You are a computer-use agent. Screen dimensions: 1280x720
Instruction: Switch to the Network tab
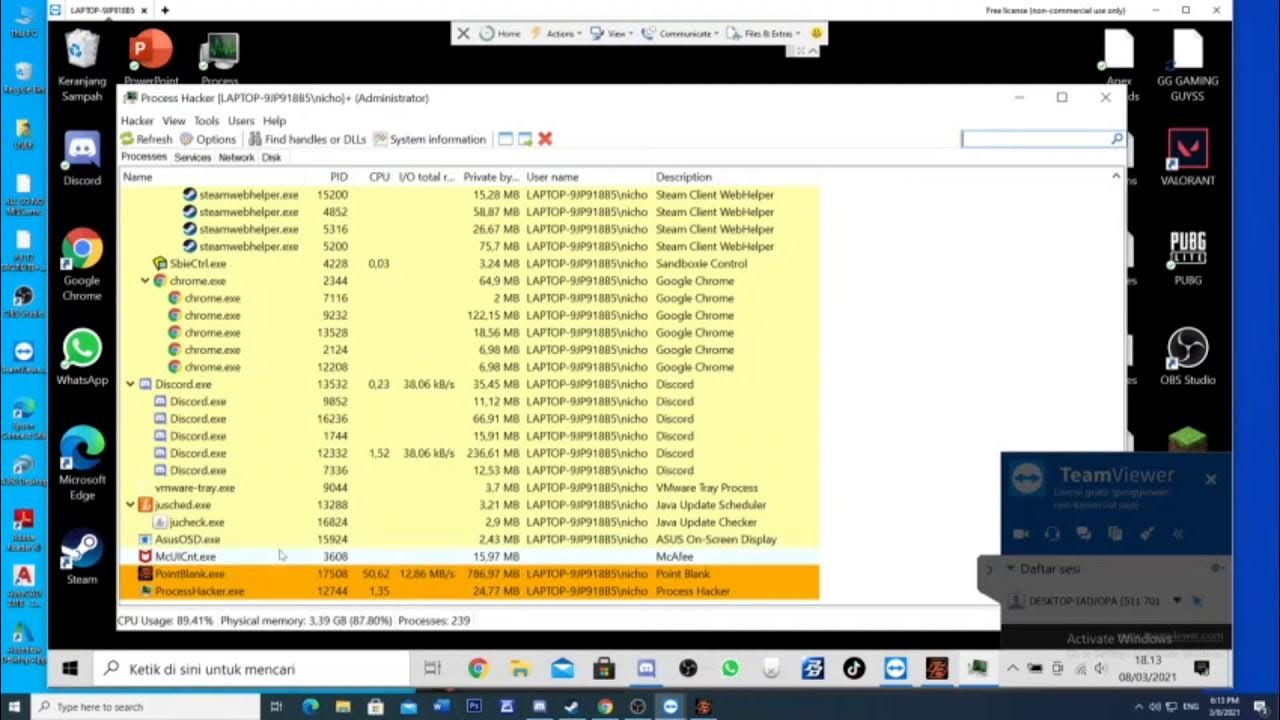click(236, 158)
